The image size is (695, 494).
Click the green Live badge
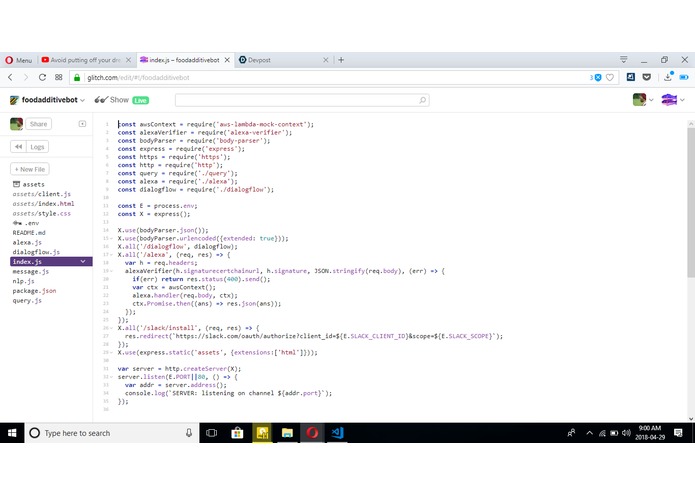[x=141, y=101]
